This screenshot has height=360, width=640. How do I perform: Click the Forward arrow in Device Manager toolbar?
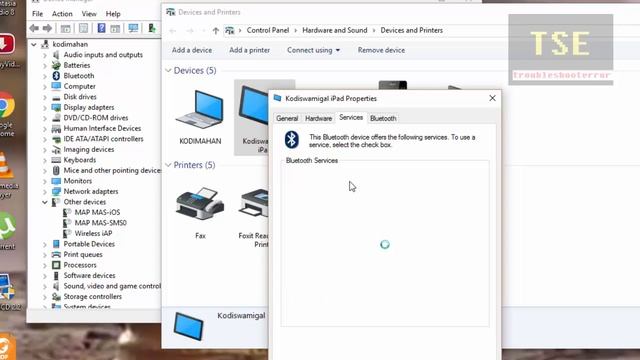click(47, 28)
